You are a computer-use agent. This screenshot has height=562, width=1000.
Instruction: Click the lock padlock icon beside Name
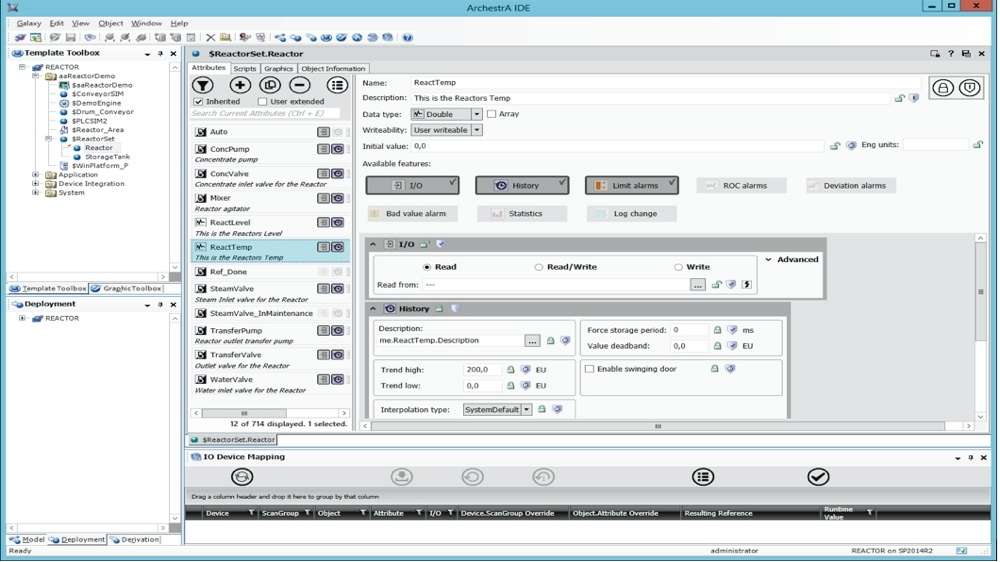point(943,87)
